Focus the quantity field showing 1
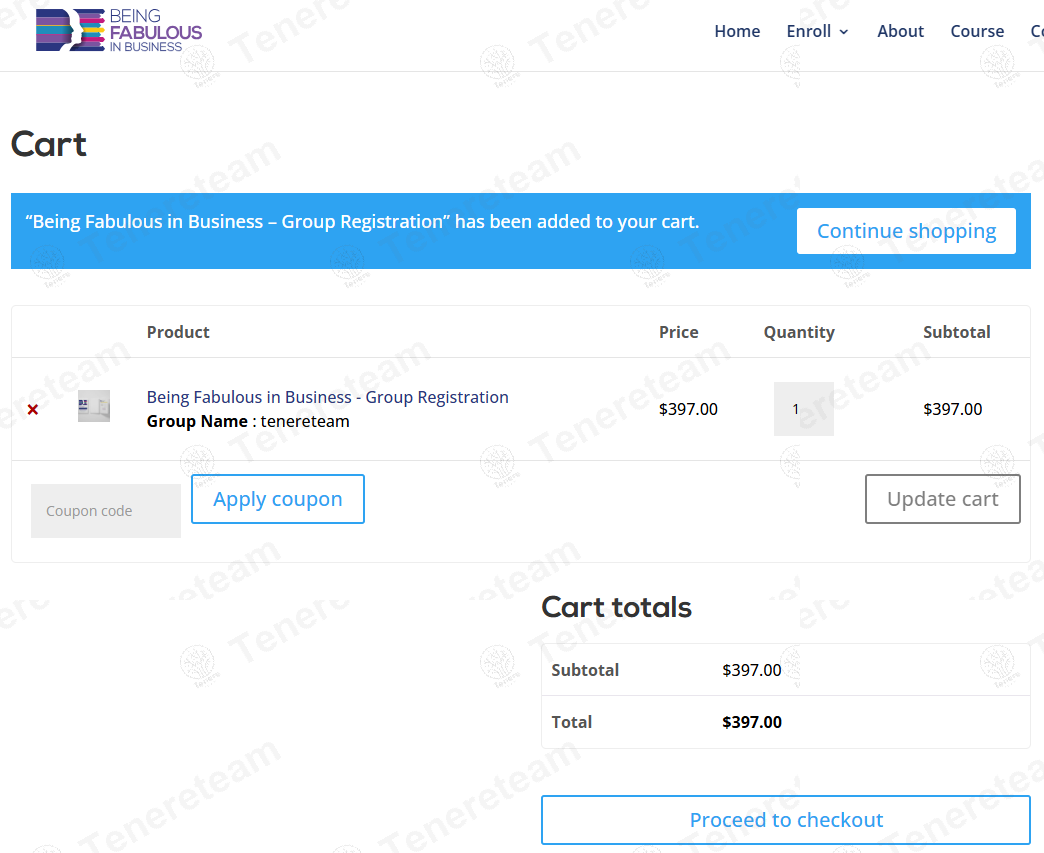The height and width of the screenshot is (853, 1044). click(804, 409)
